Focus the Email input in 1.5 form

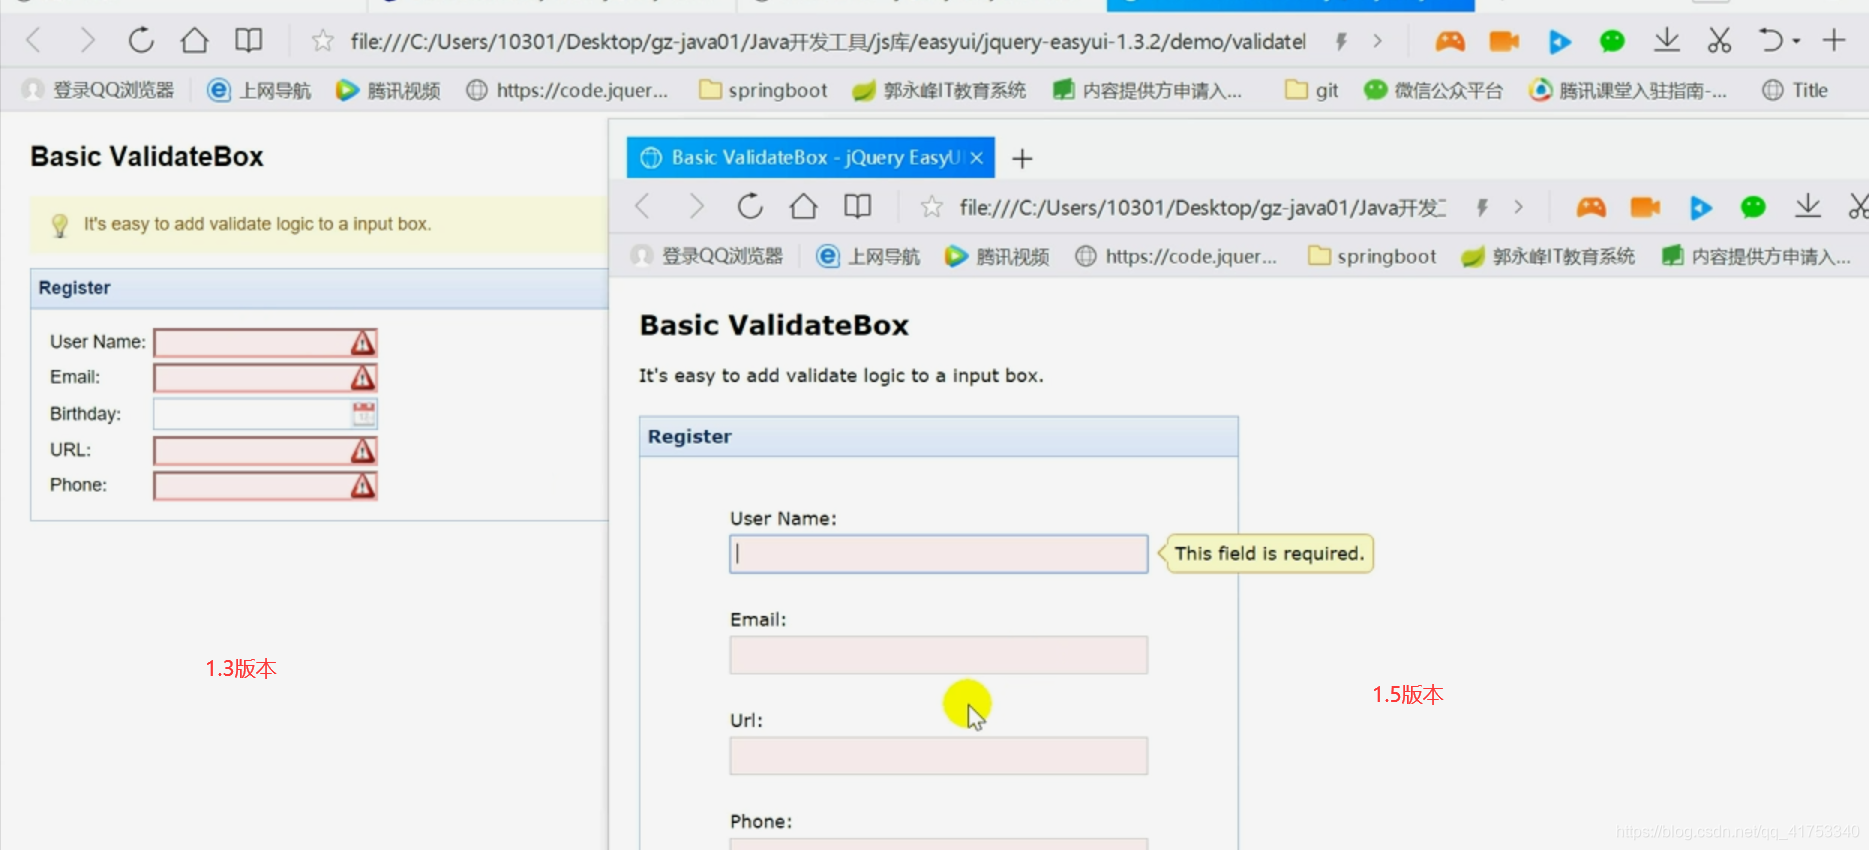pos(939,655)
